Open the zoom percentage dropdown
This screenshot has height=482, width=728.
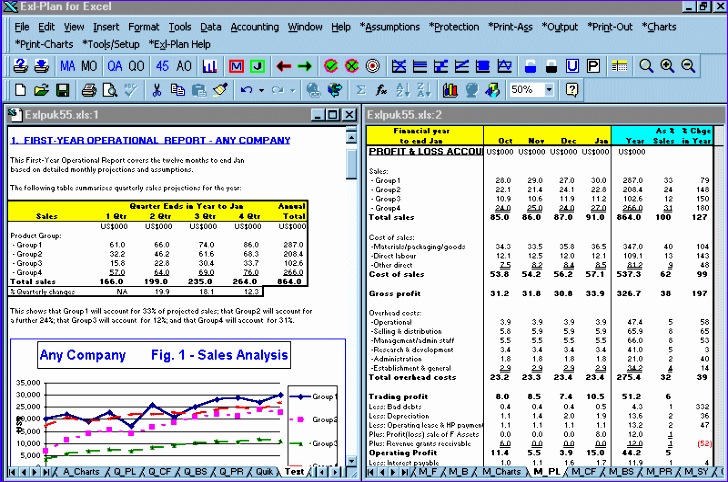[549, 90]
